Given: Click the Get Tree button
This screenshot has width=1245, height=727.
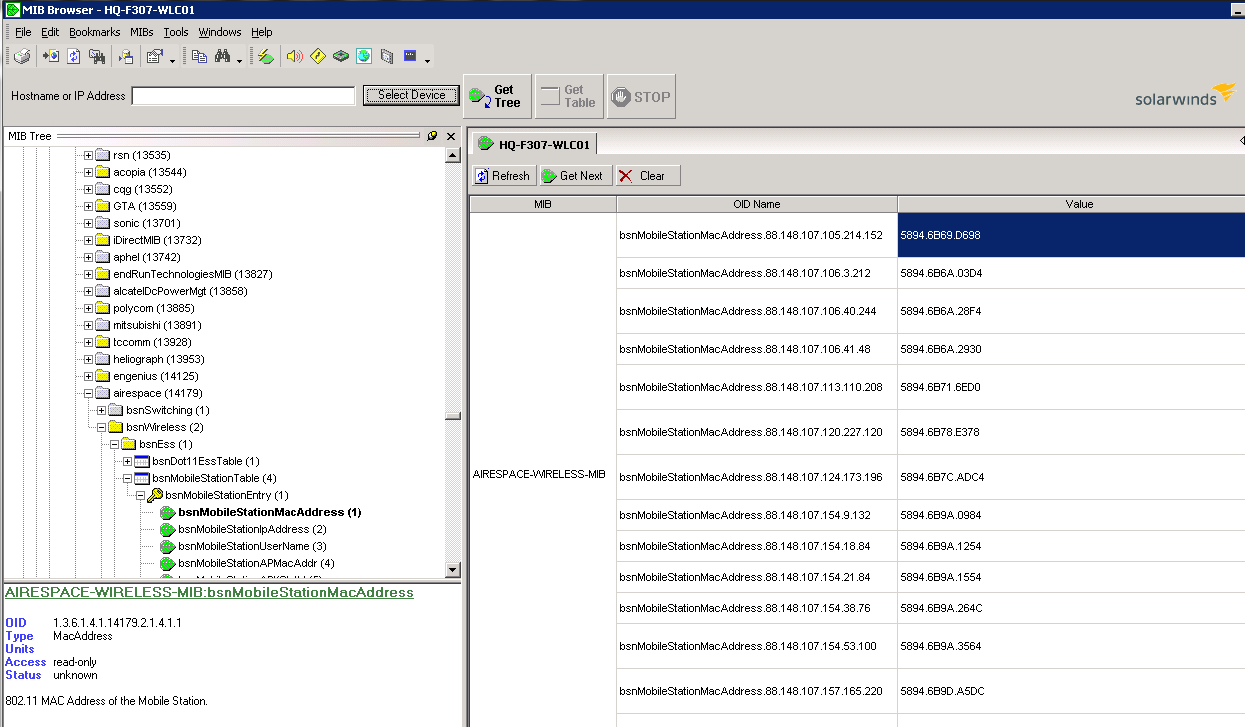Looking at the screenshot, I should point(497,96).
